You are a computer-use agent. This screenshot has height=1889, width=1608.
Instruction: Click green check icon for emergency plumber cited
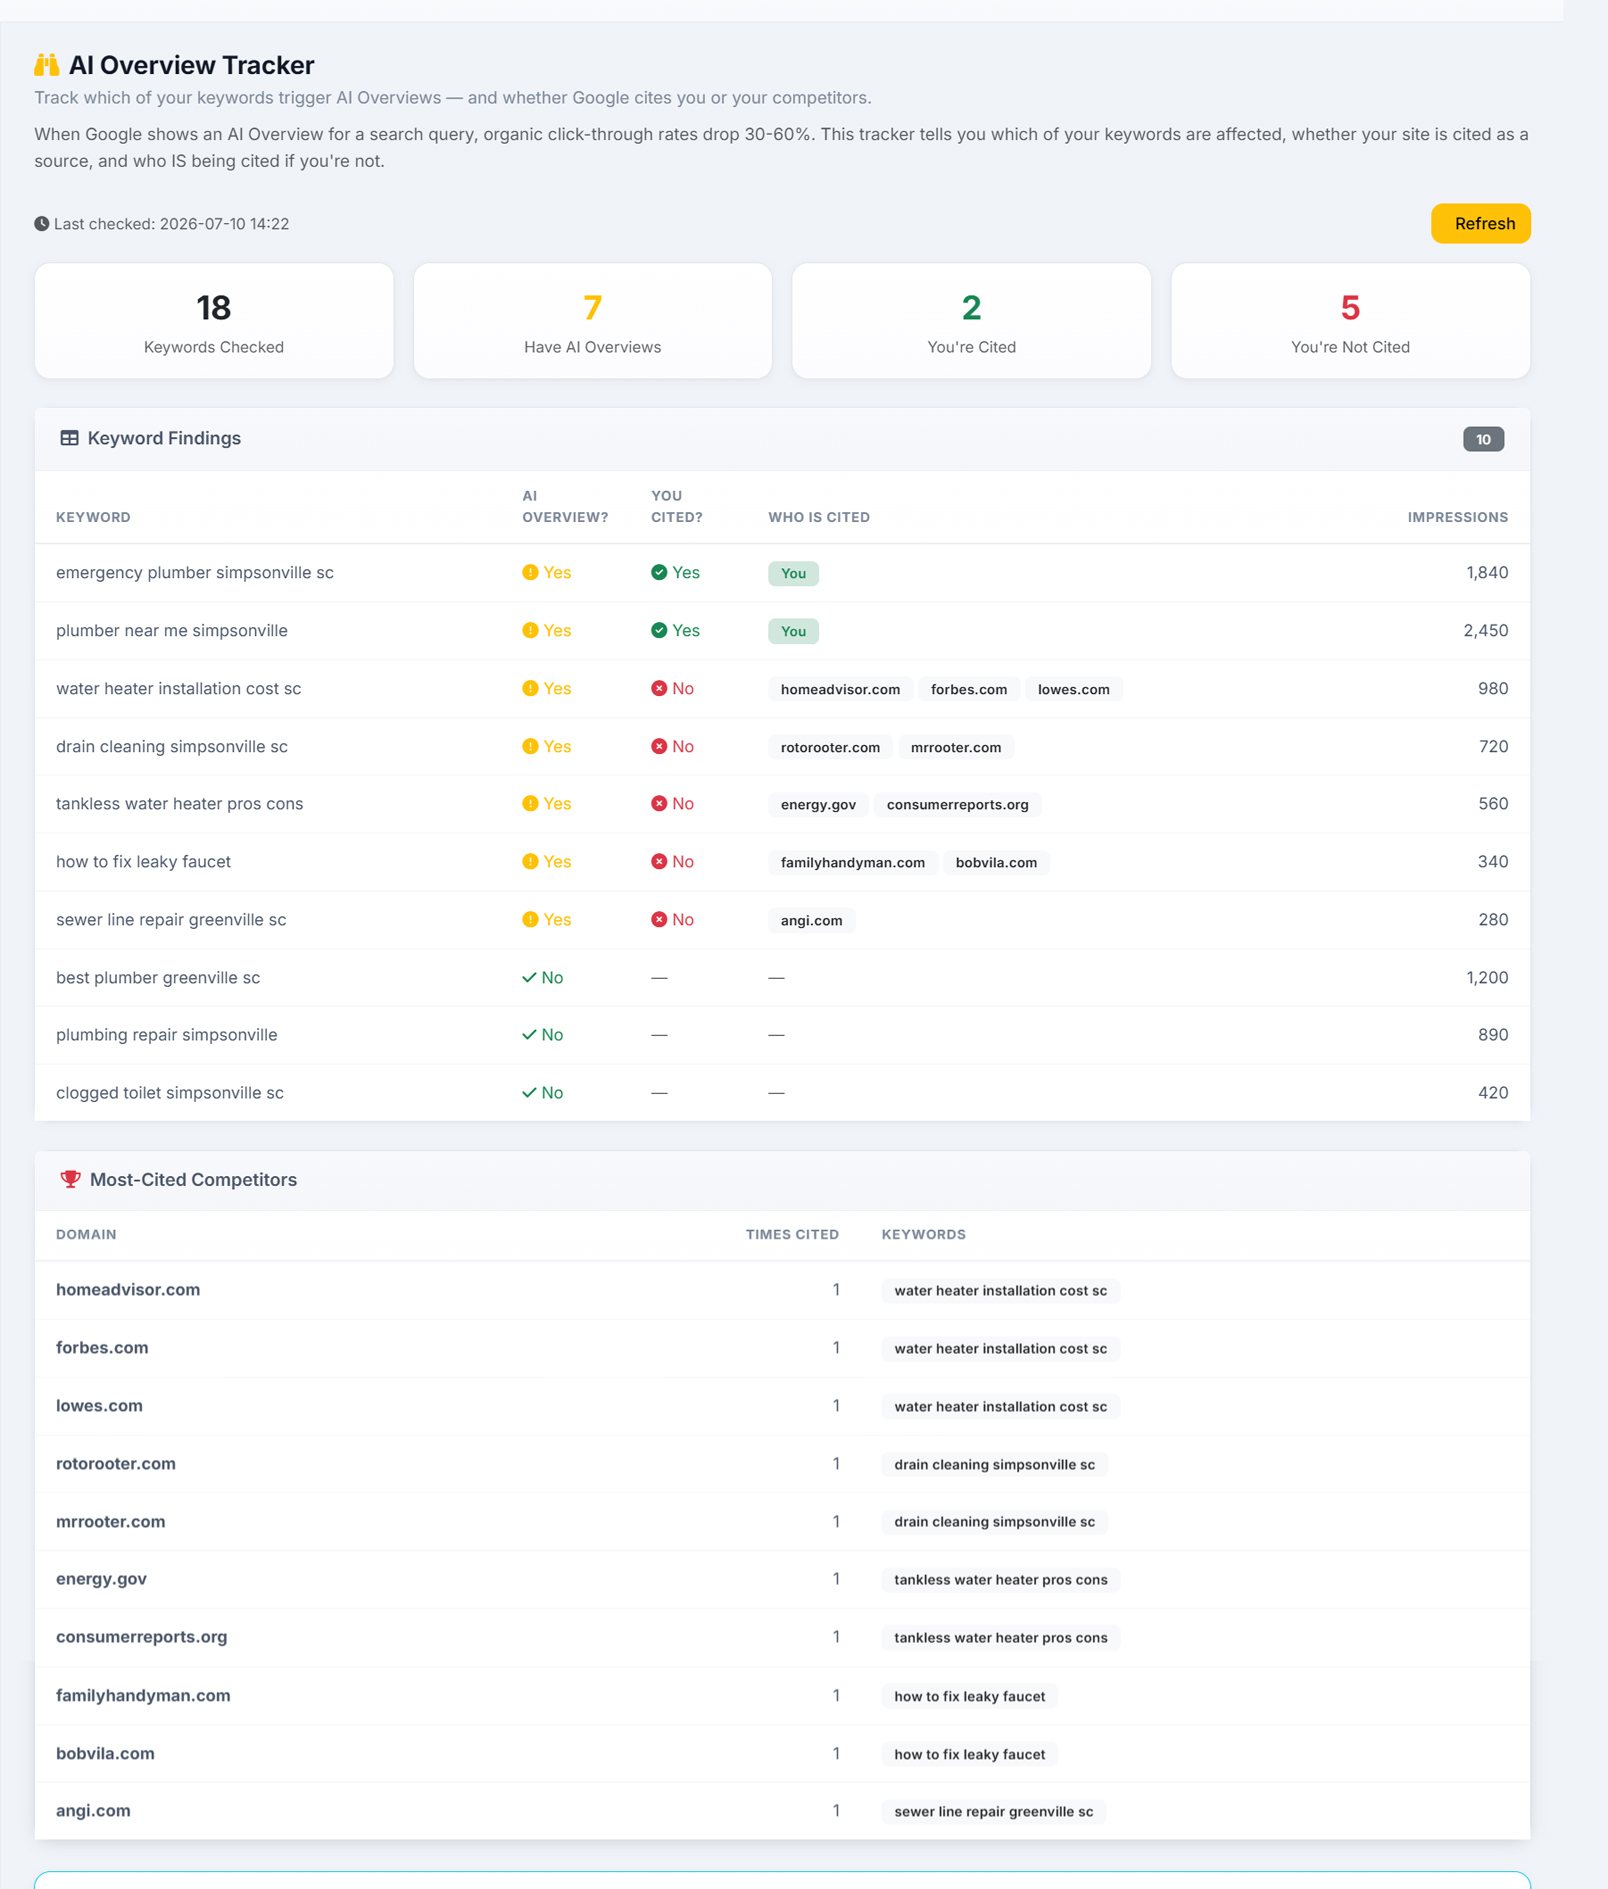(659, 572)
